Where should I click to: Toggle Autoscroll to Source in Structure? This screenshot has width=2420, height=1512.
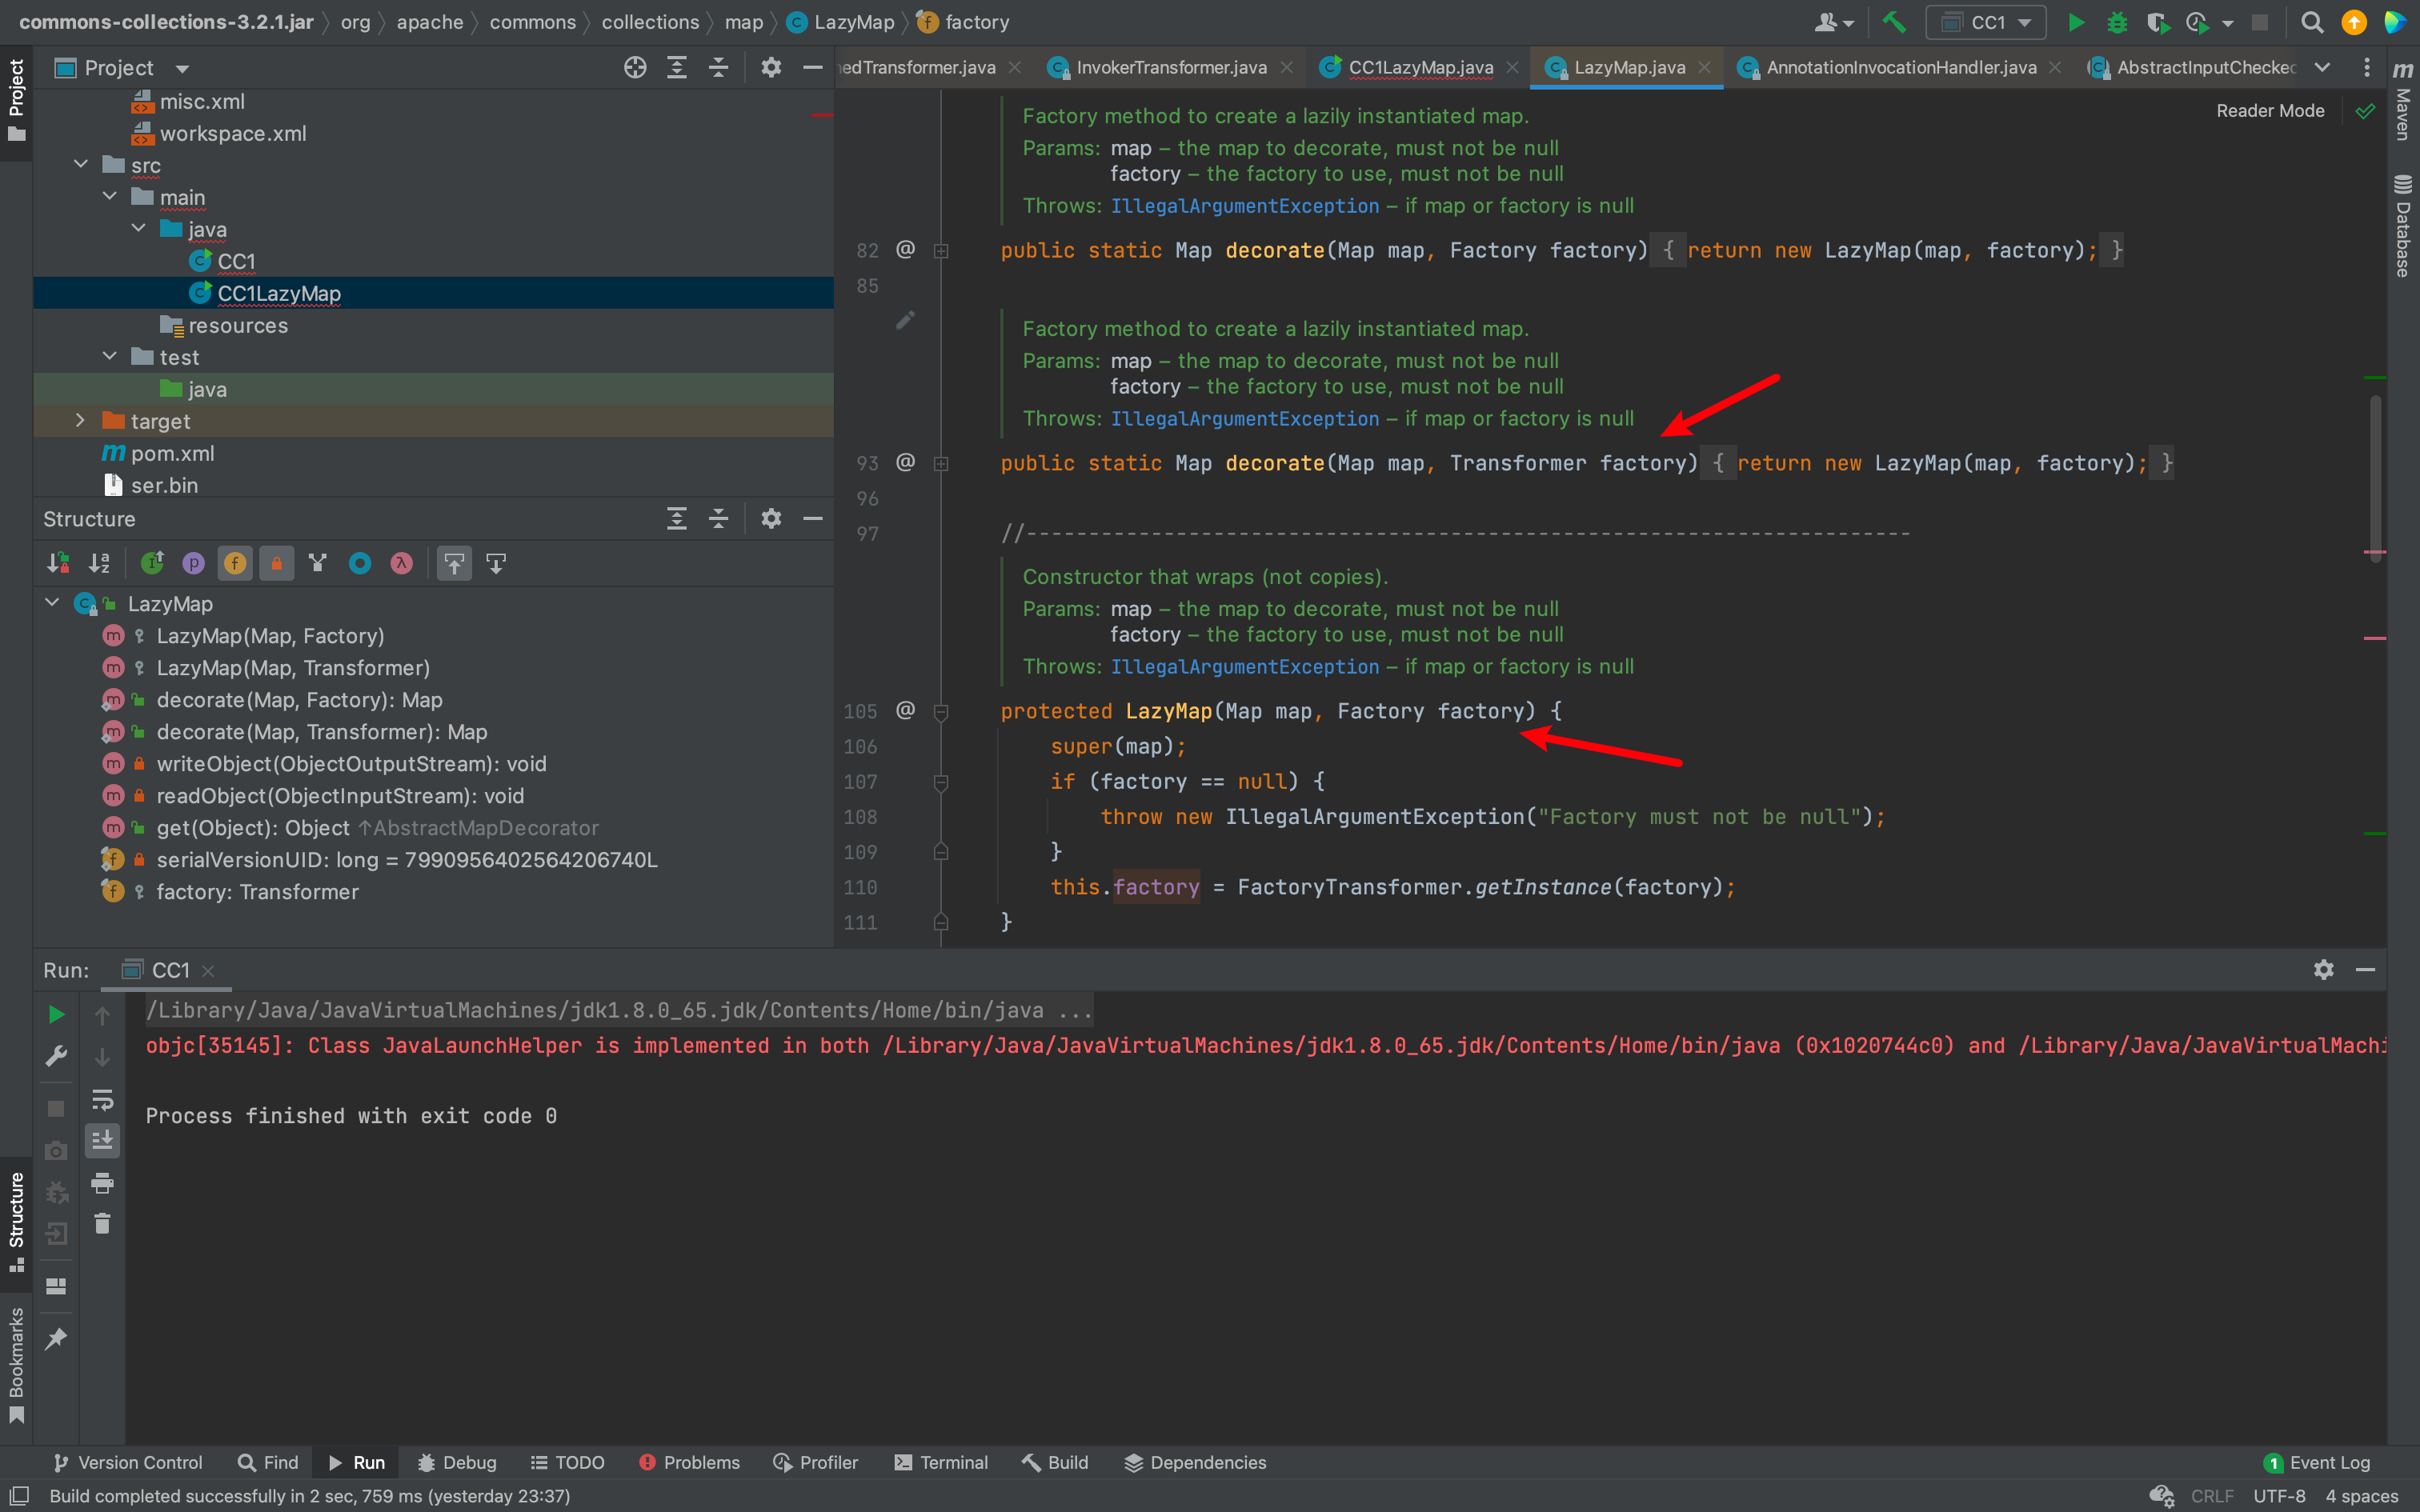pos(454,563)
